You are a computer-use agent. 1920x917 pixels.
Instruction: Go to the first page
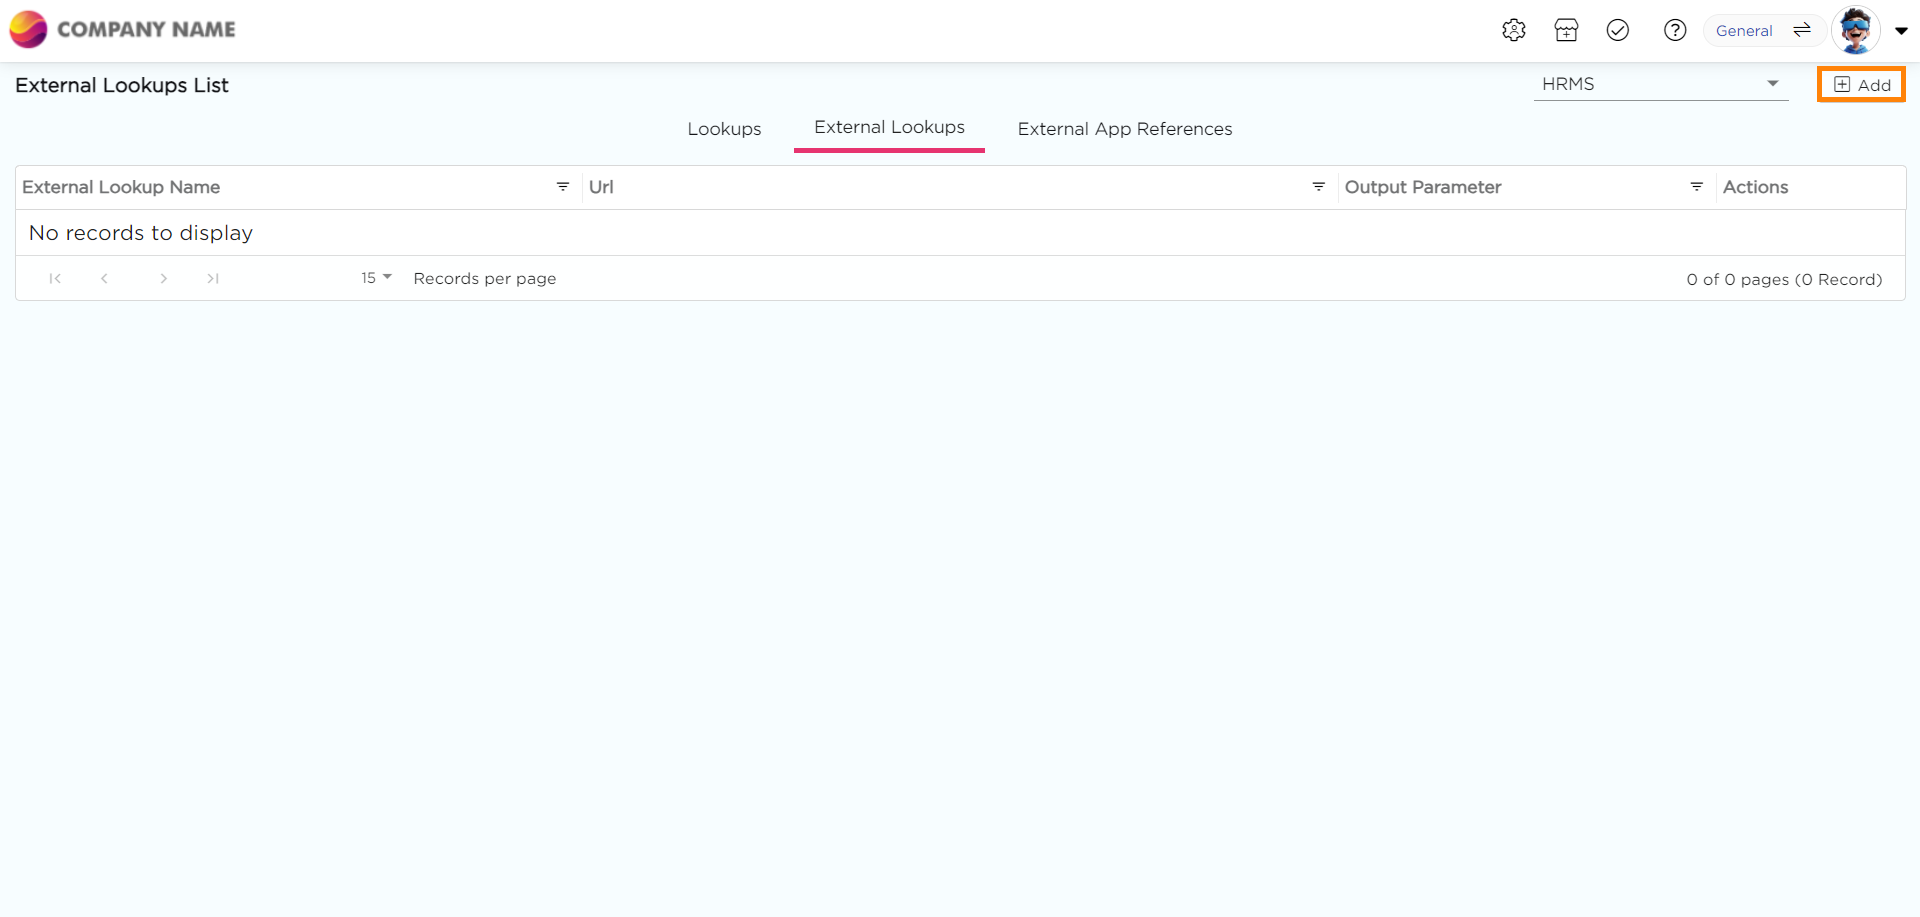click(55, 279)
